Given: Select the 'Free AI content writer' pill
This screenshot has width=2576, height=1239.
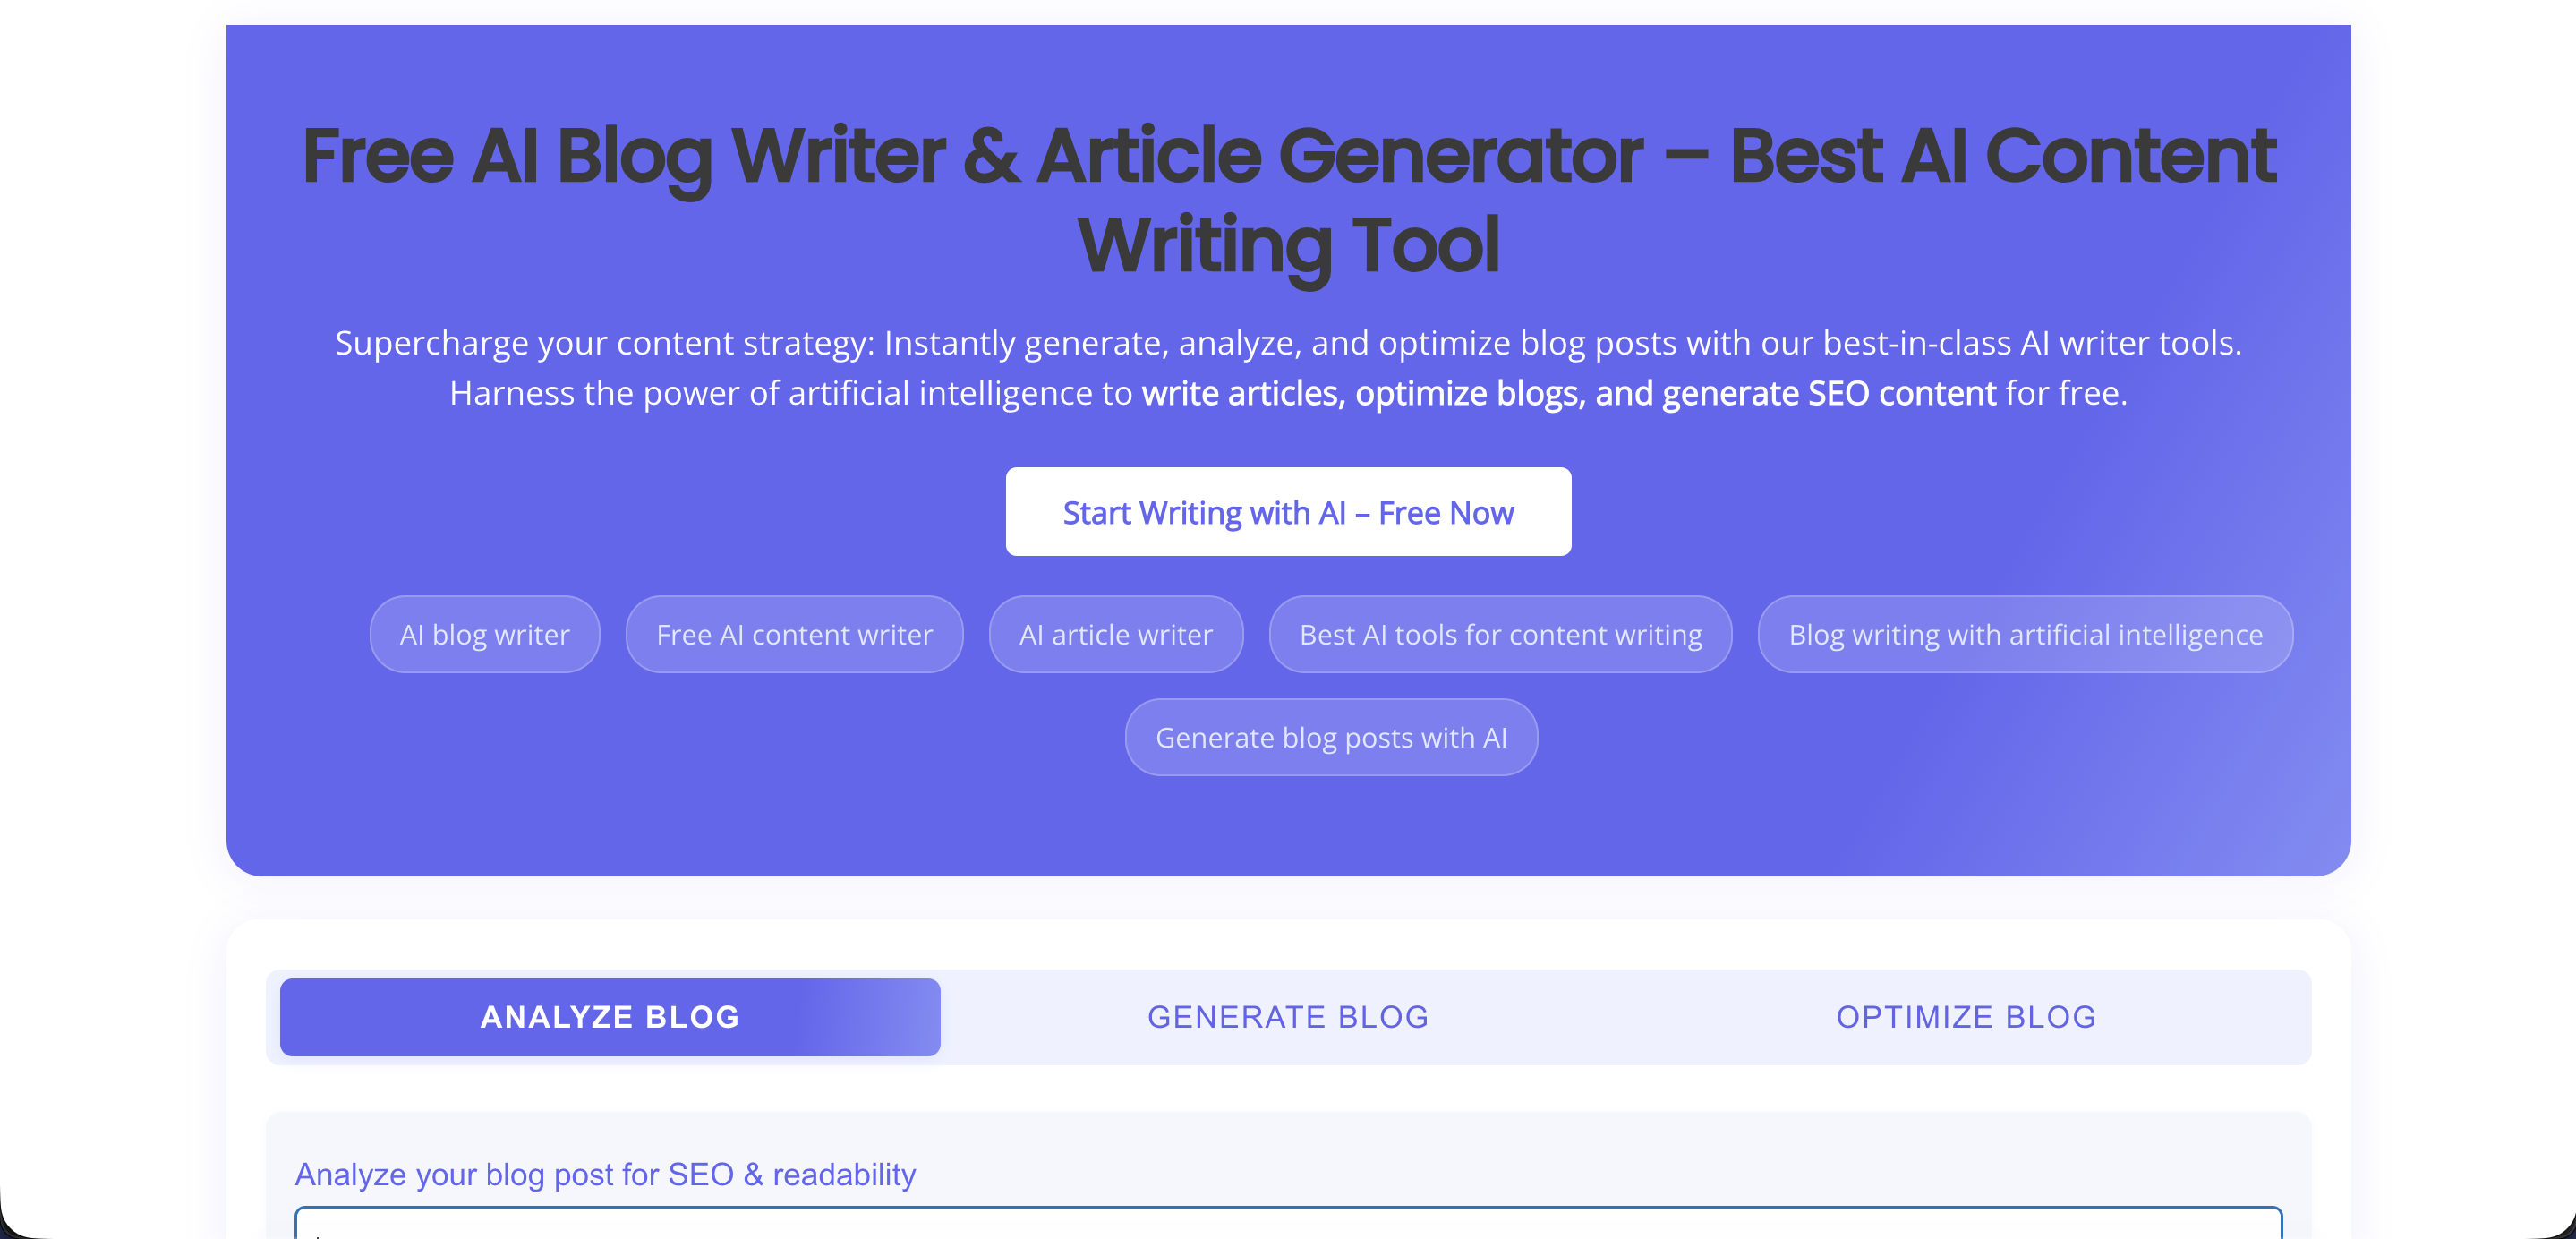Looking at the screenshot, I should tap(794, 635).
